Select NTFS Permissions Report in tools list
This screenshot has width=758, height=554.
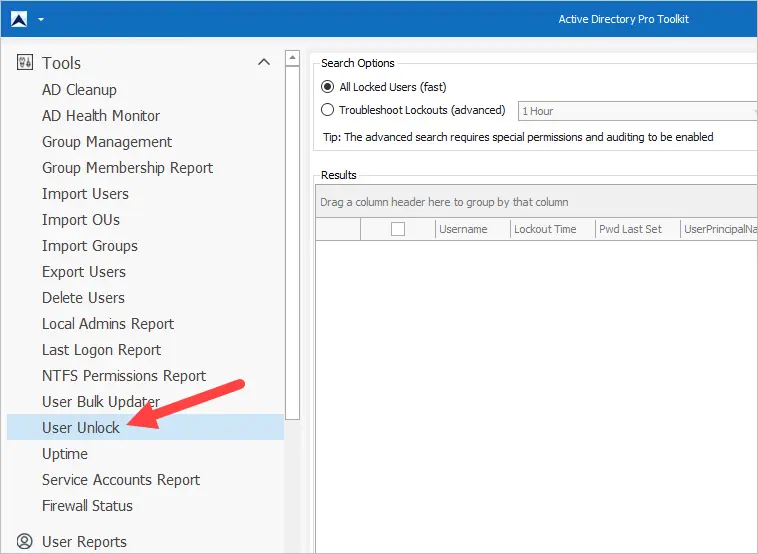[x=124, y=376]
